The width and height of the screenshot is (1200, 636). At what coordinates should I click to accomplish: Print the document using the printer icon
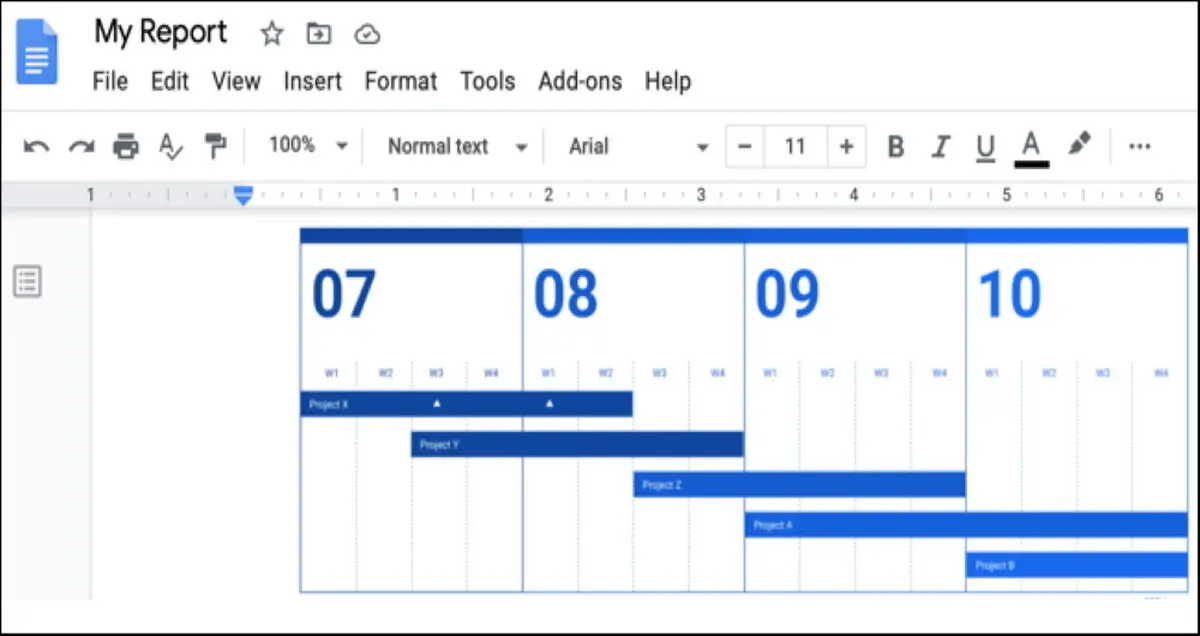126,147
